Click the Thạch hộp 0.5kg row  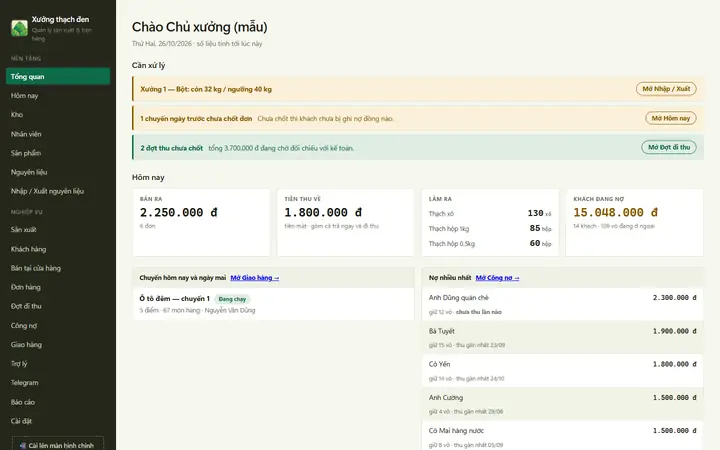coord(490,243)
